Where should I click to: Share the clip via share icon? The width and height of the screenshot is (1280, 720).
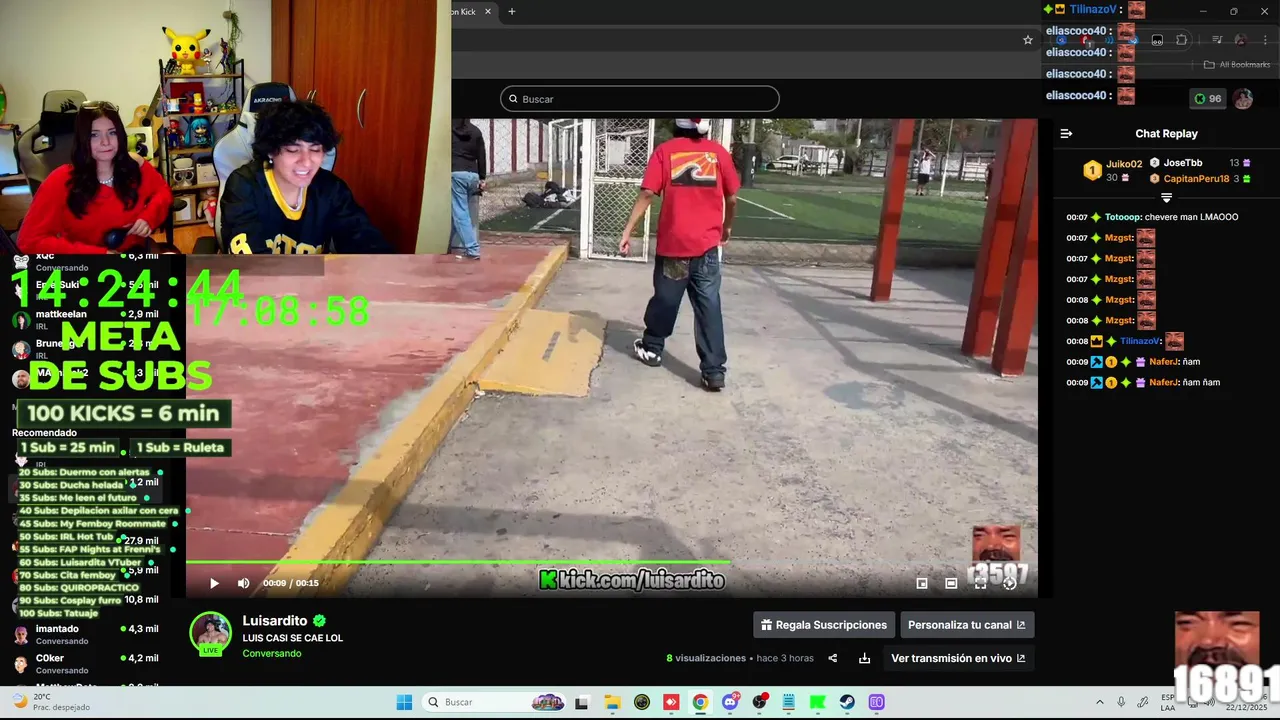tap(833, 658)
